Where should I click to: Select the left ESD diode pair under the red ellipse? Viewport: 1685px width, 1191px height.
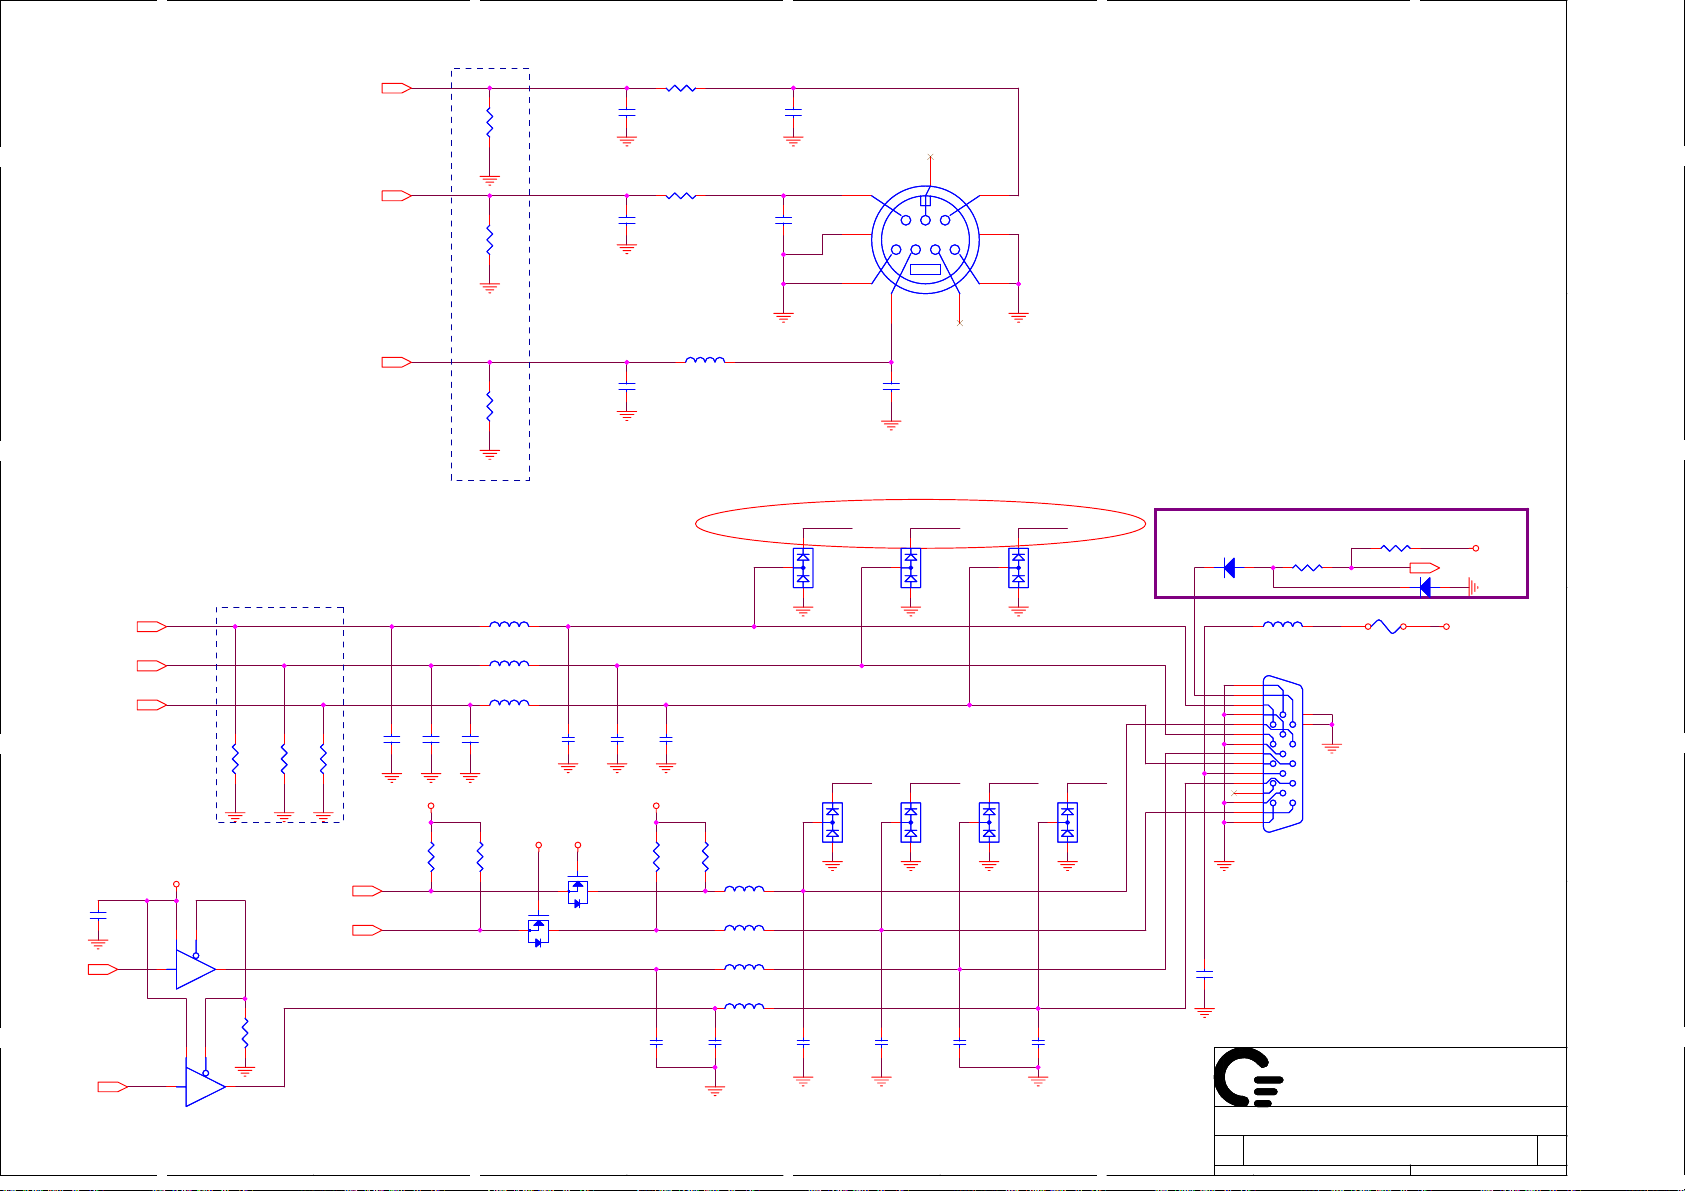tap(803, 568)
